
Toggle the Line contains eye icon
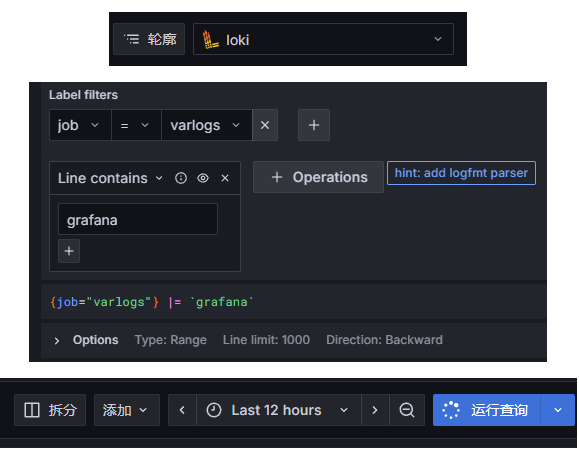pyautogui.click(x=203, y=178)
